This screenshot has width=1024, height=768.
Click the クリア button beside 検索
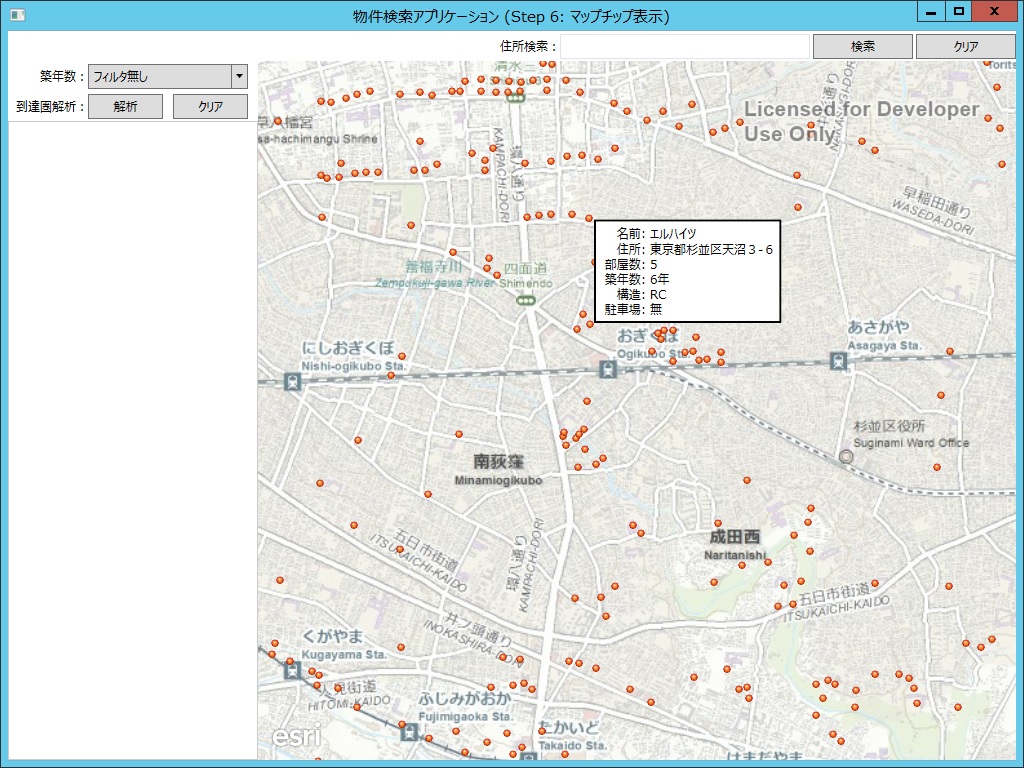[966, 46]
